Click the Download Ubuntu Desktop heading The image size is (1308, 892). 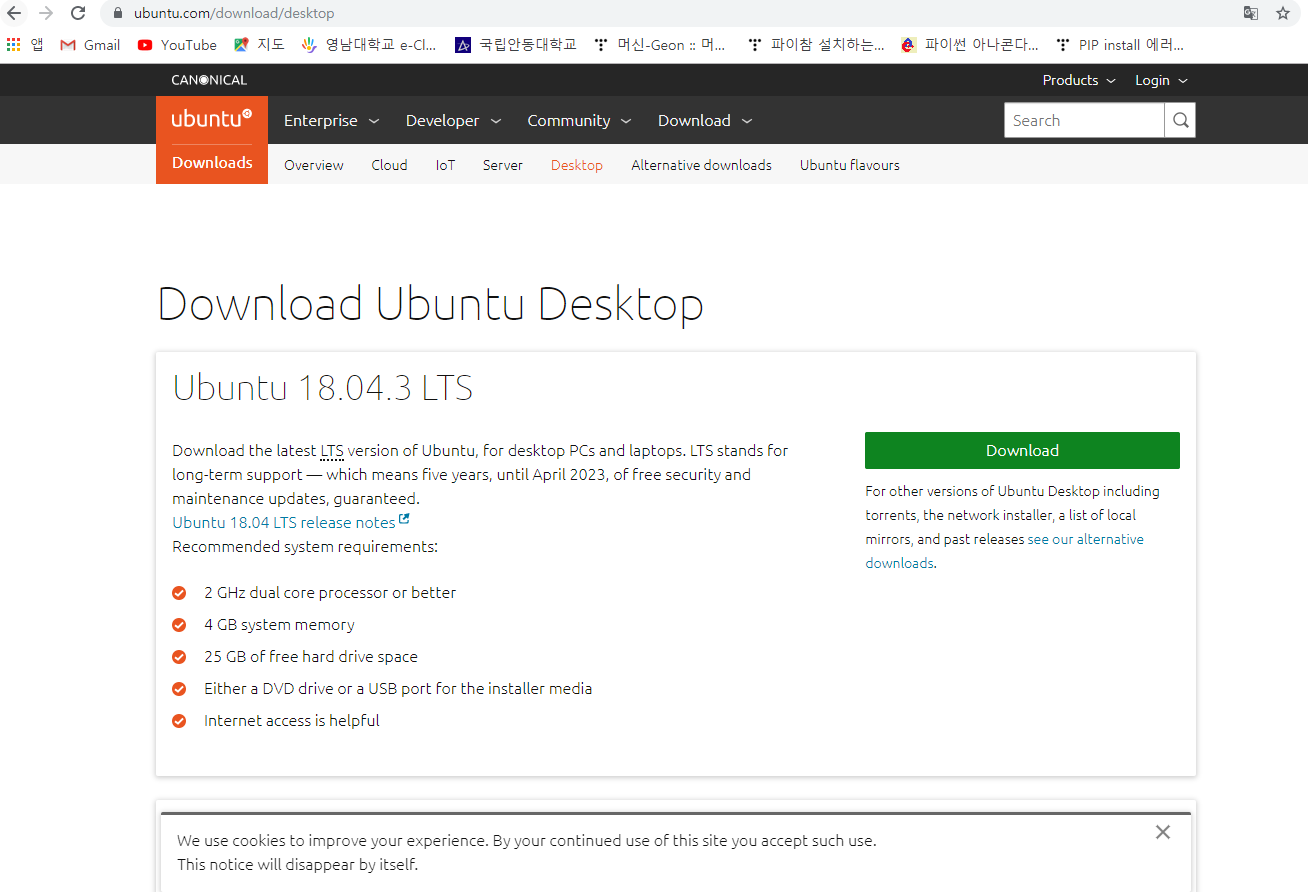pos(430,305)
